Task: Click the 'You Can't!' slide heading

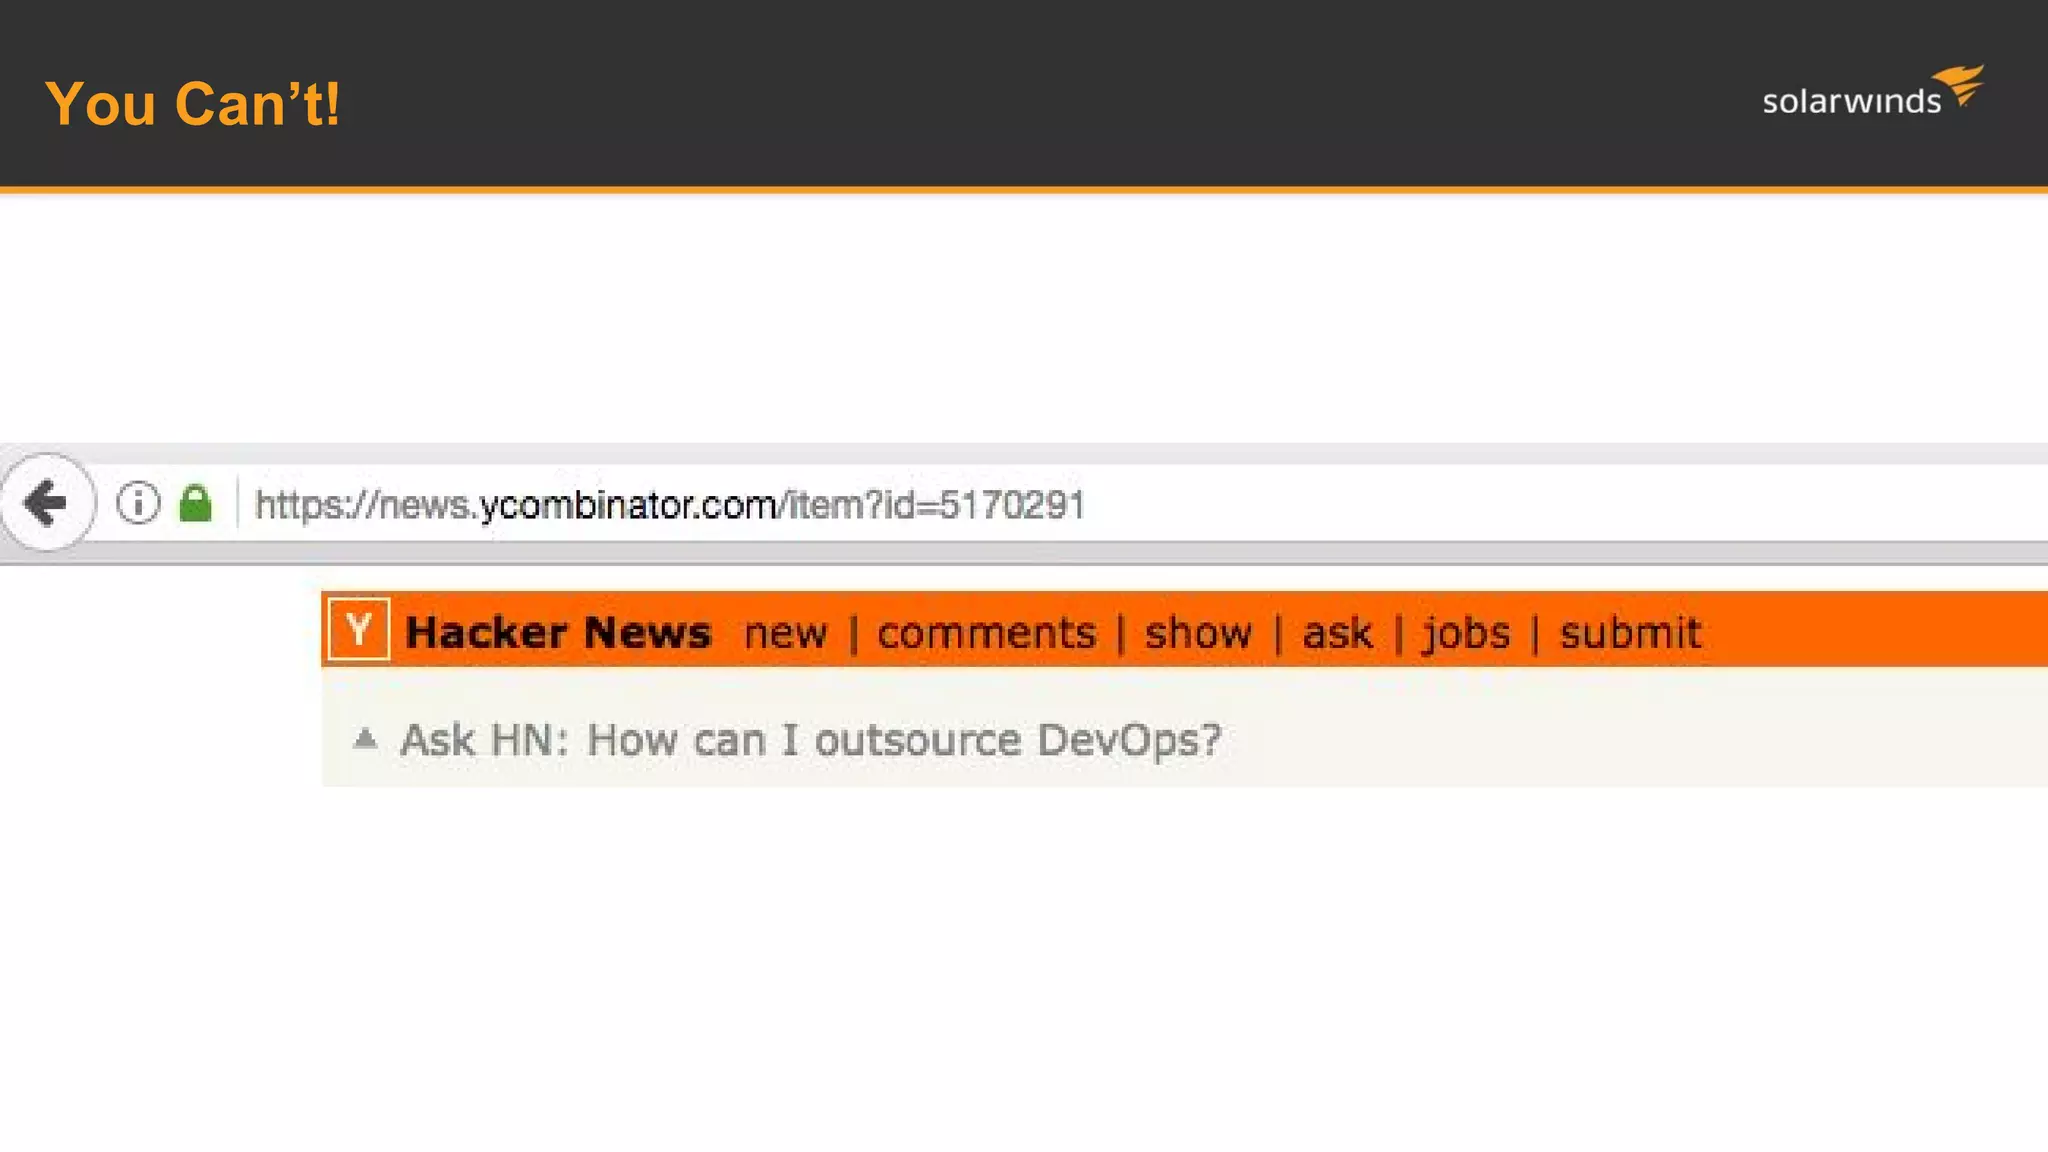Action: (x=193, y=103)
